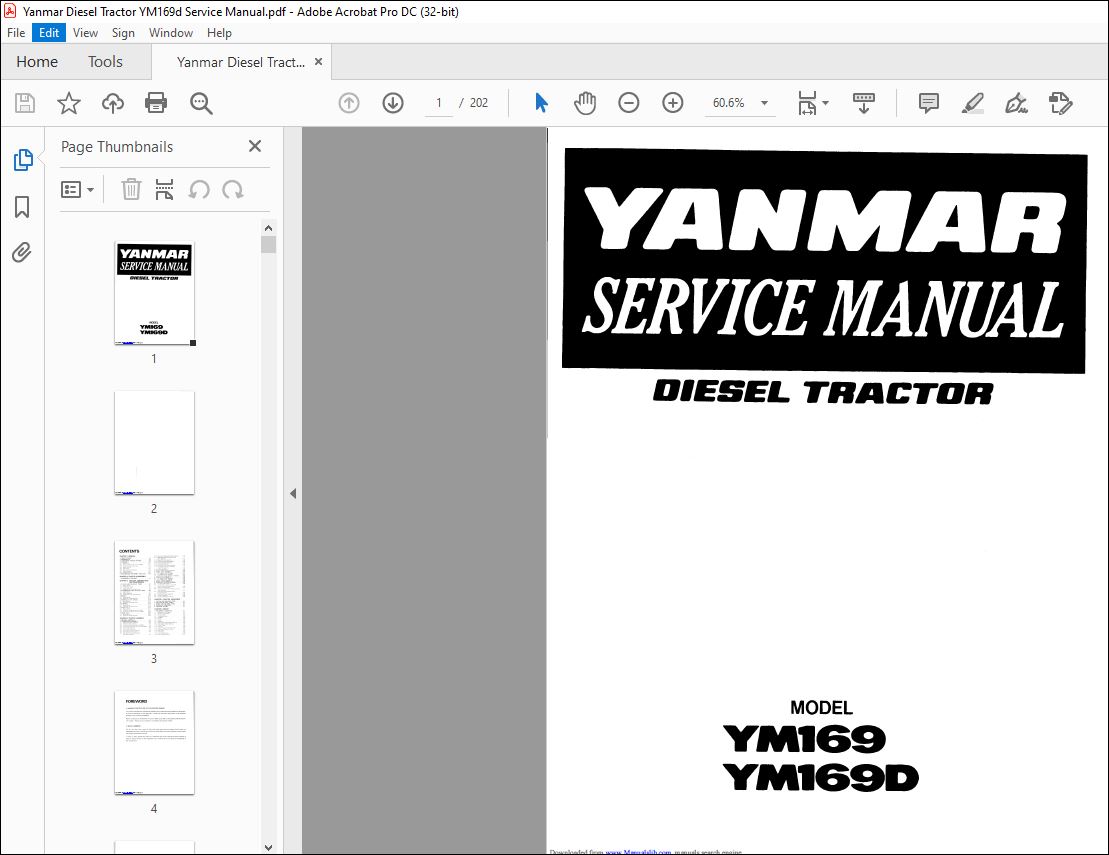Open the Sign menu

pyautogui.click(x=123, y=33)
